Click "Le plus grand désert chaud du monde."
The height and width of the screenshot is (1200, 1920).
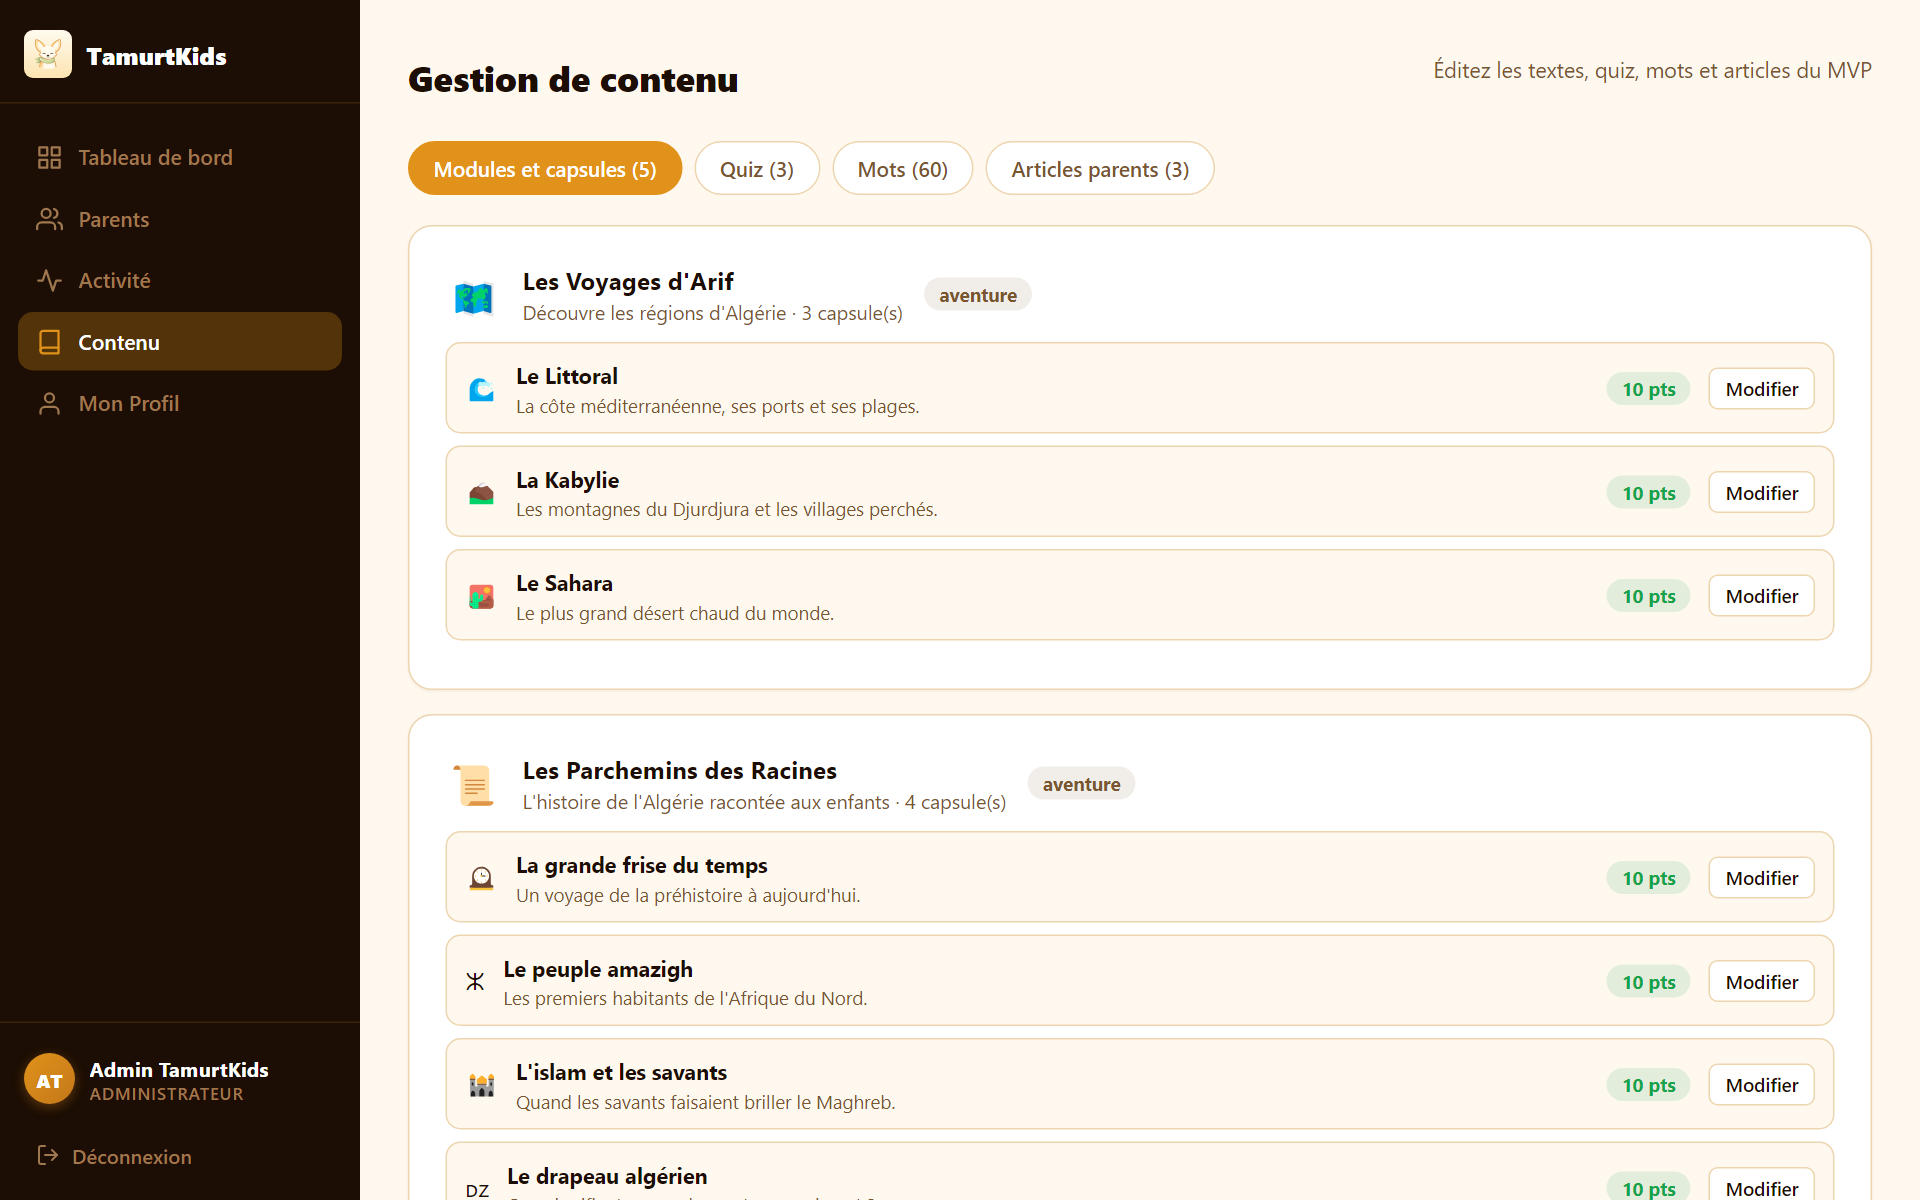tap(675, 613)
